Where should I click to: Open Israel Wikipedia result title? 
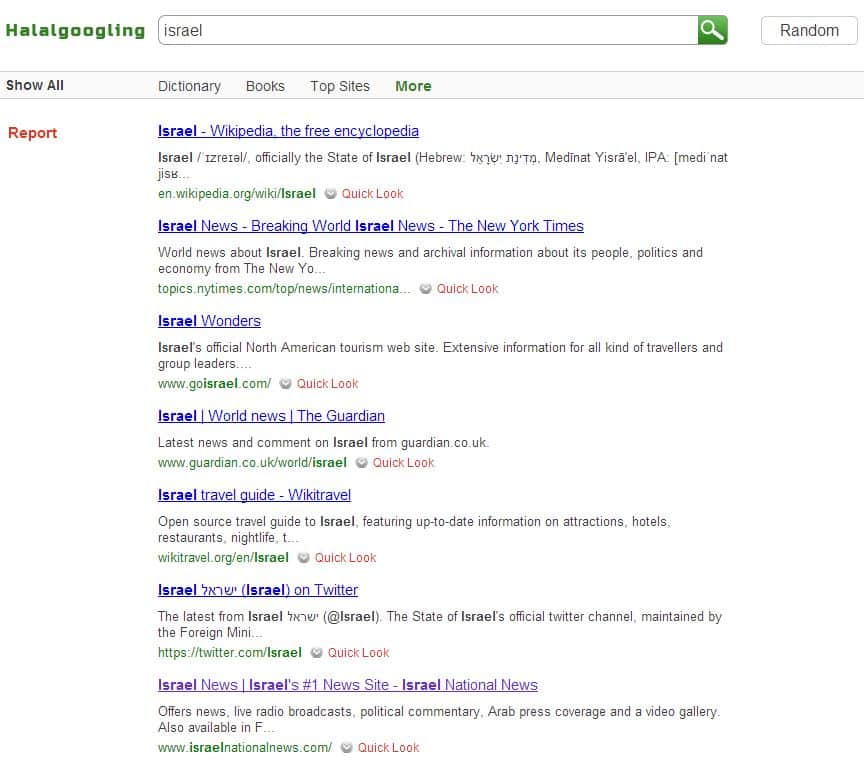pyautogui.click(x=288, y=131)
